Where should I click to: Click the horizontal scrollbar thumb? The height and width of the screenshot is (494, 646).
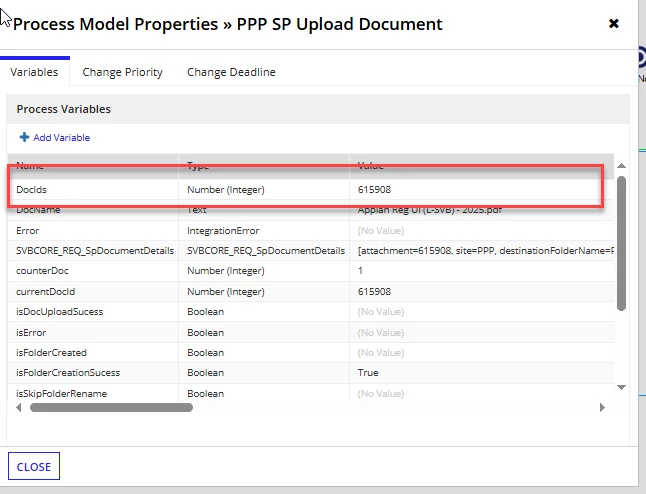[x=111, y=407]
